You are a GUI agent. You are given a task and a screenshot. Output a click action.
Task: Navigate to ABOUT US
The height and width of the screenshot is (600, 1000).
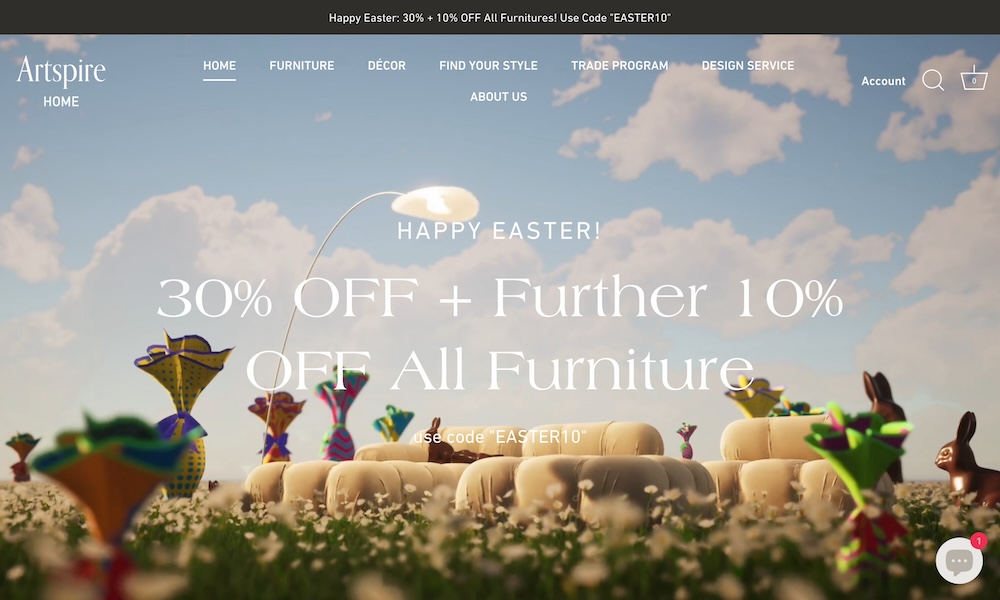coord(499,97)
